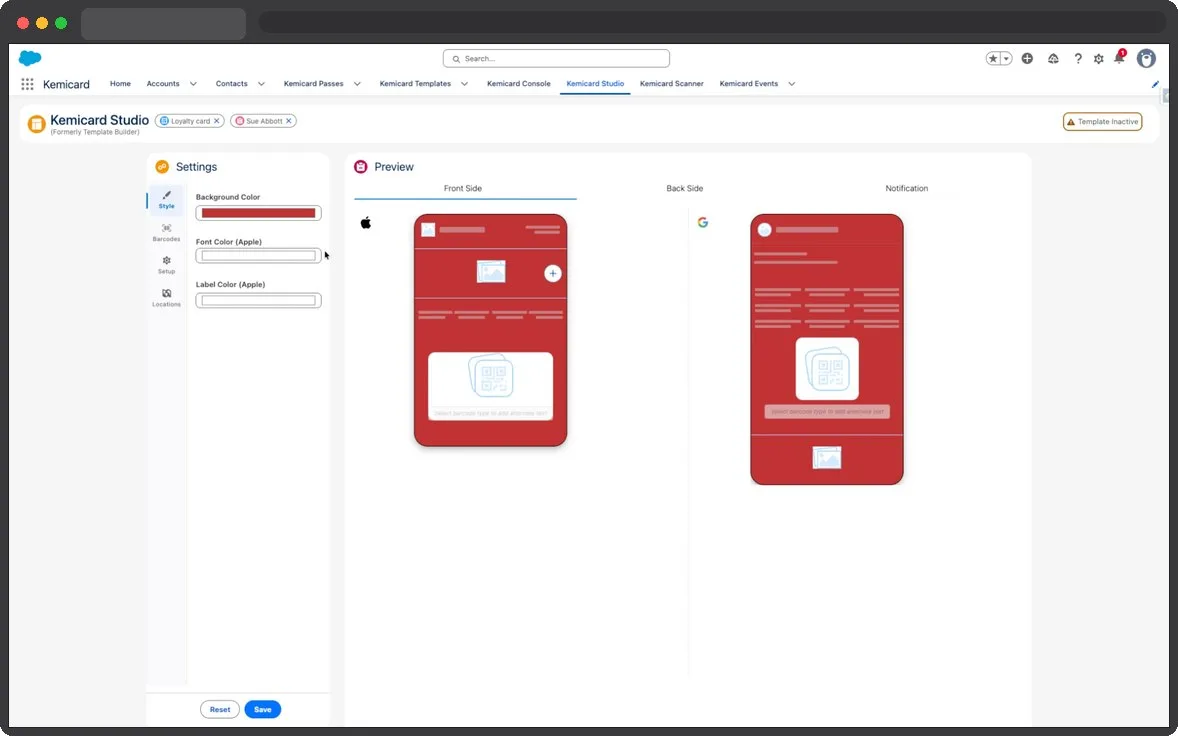Viewport: 1178px width, 736px height.
Task: Expand the Contacts tab chevron
Action: (x=261, y=83)
